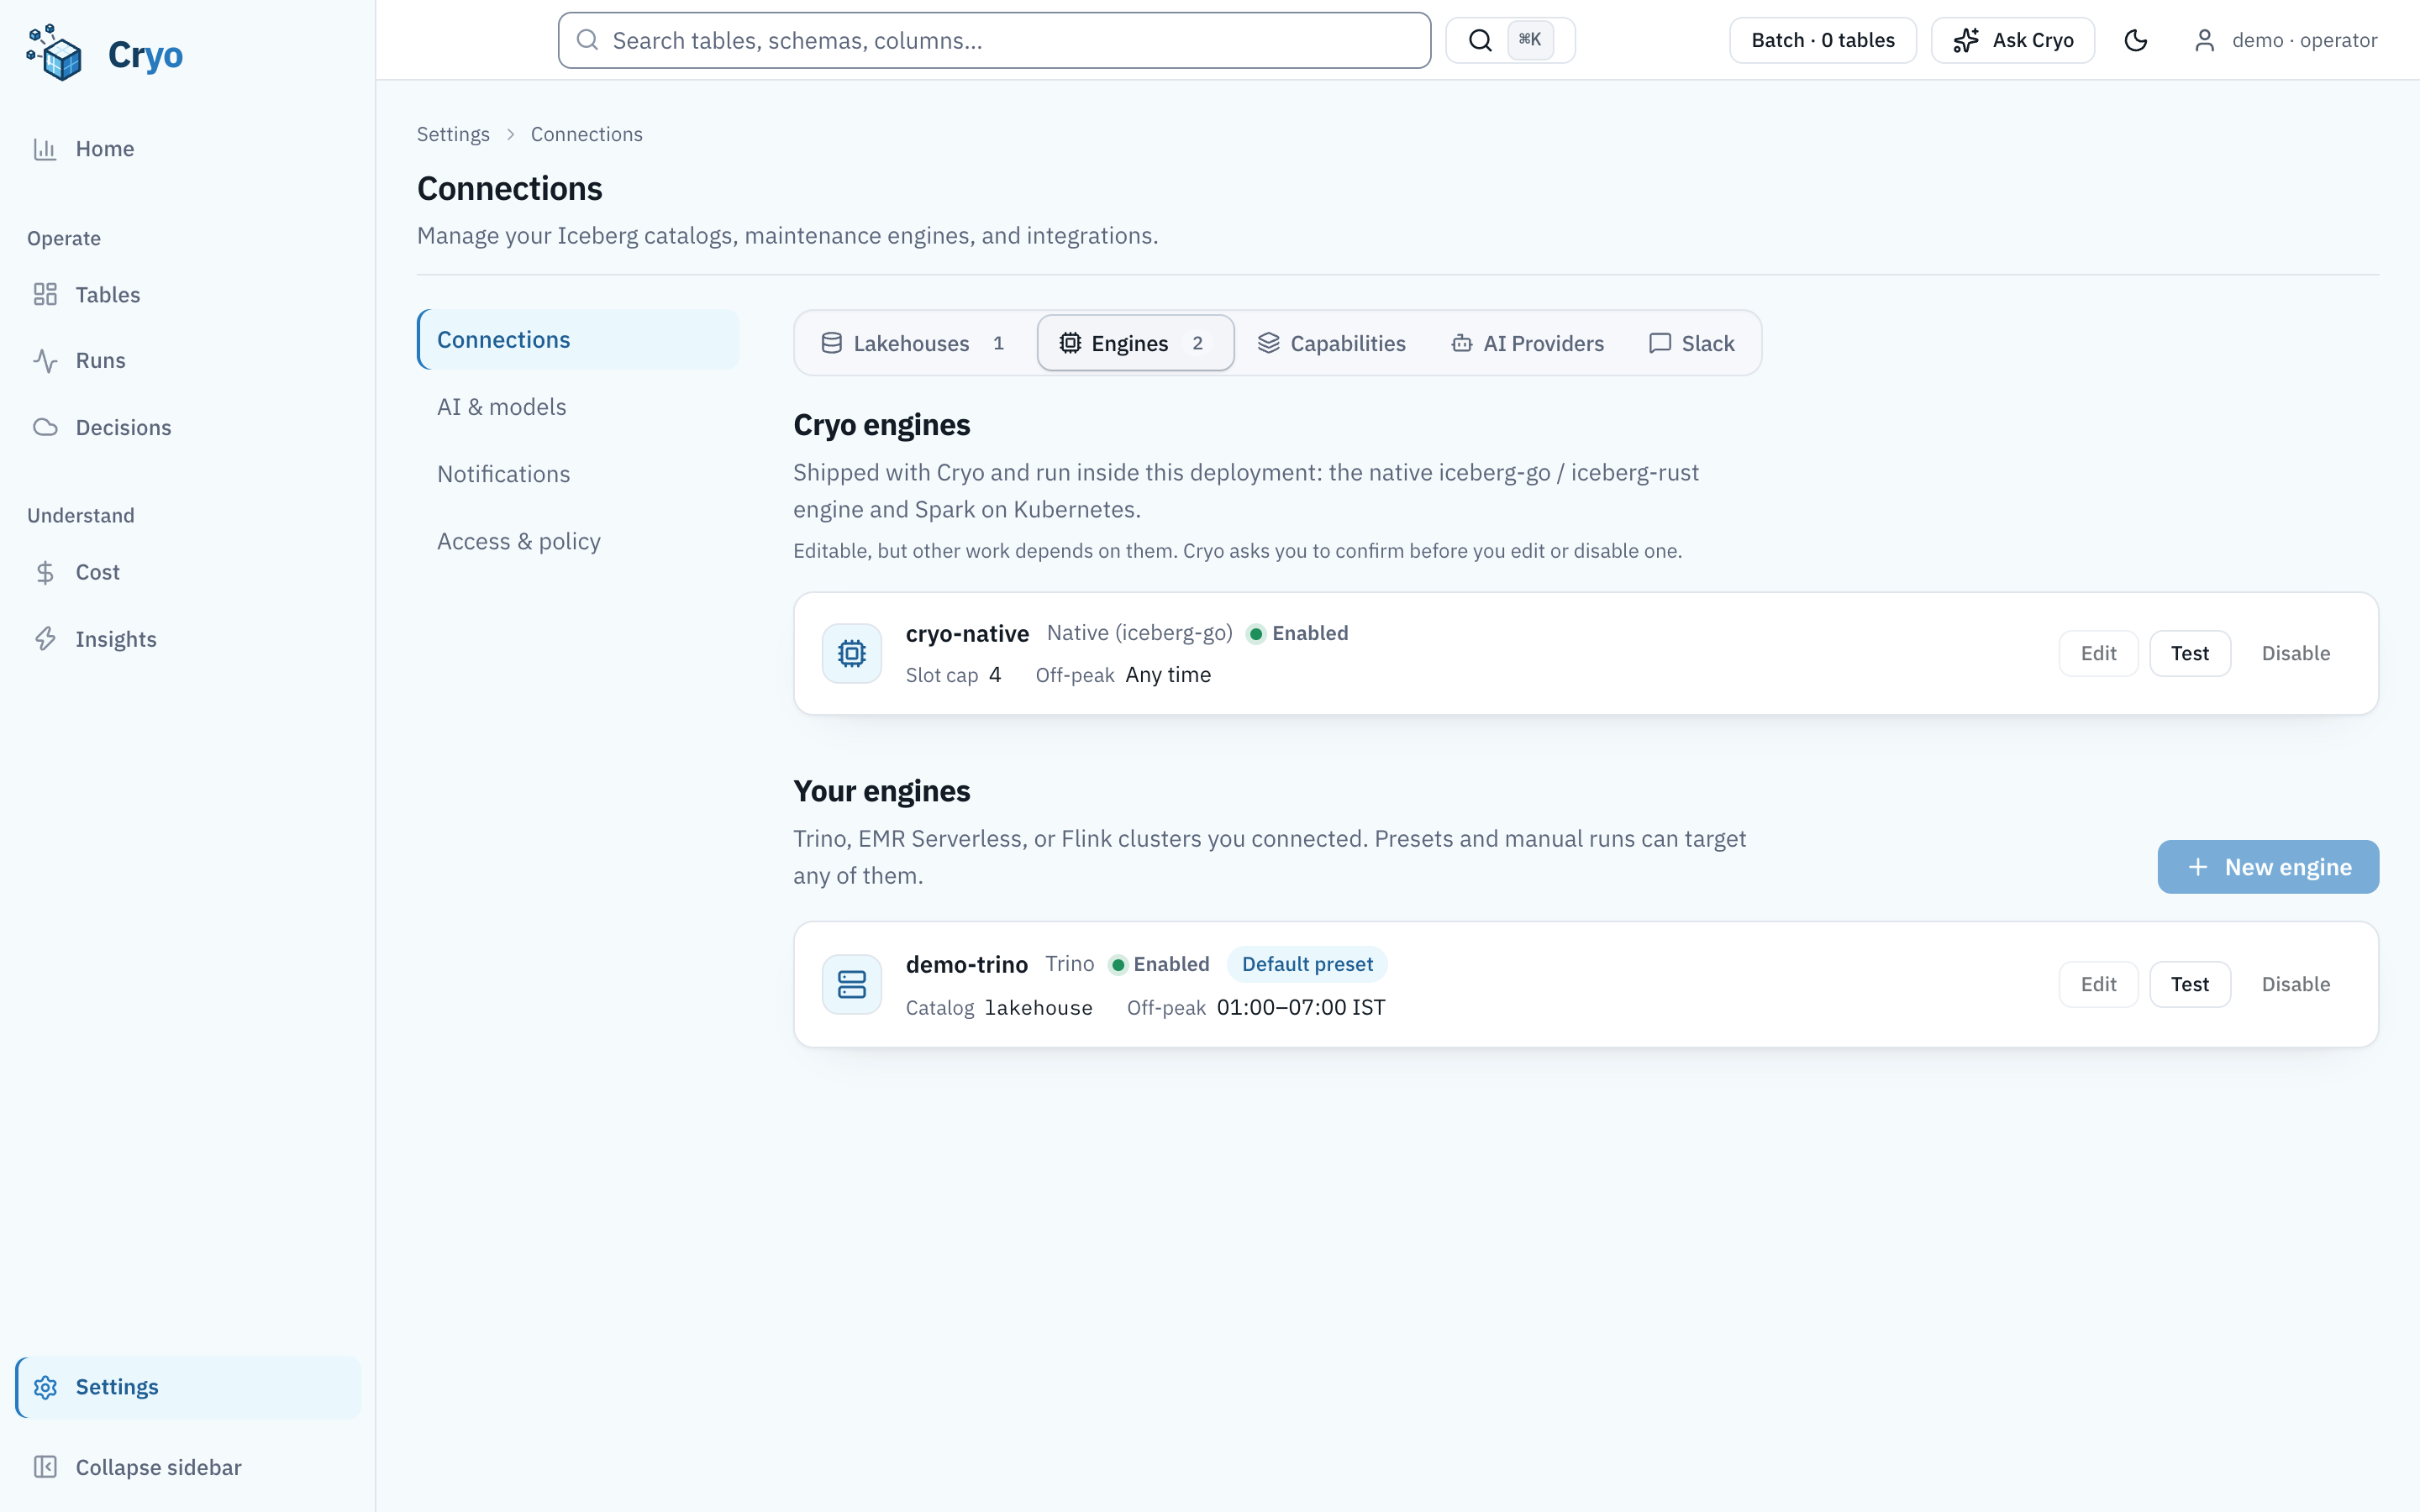Open the Tables page
2420x1512 pixels.
tap(187, 294)
